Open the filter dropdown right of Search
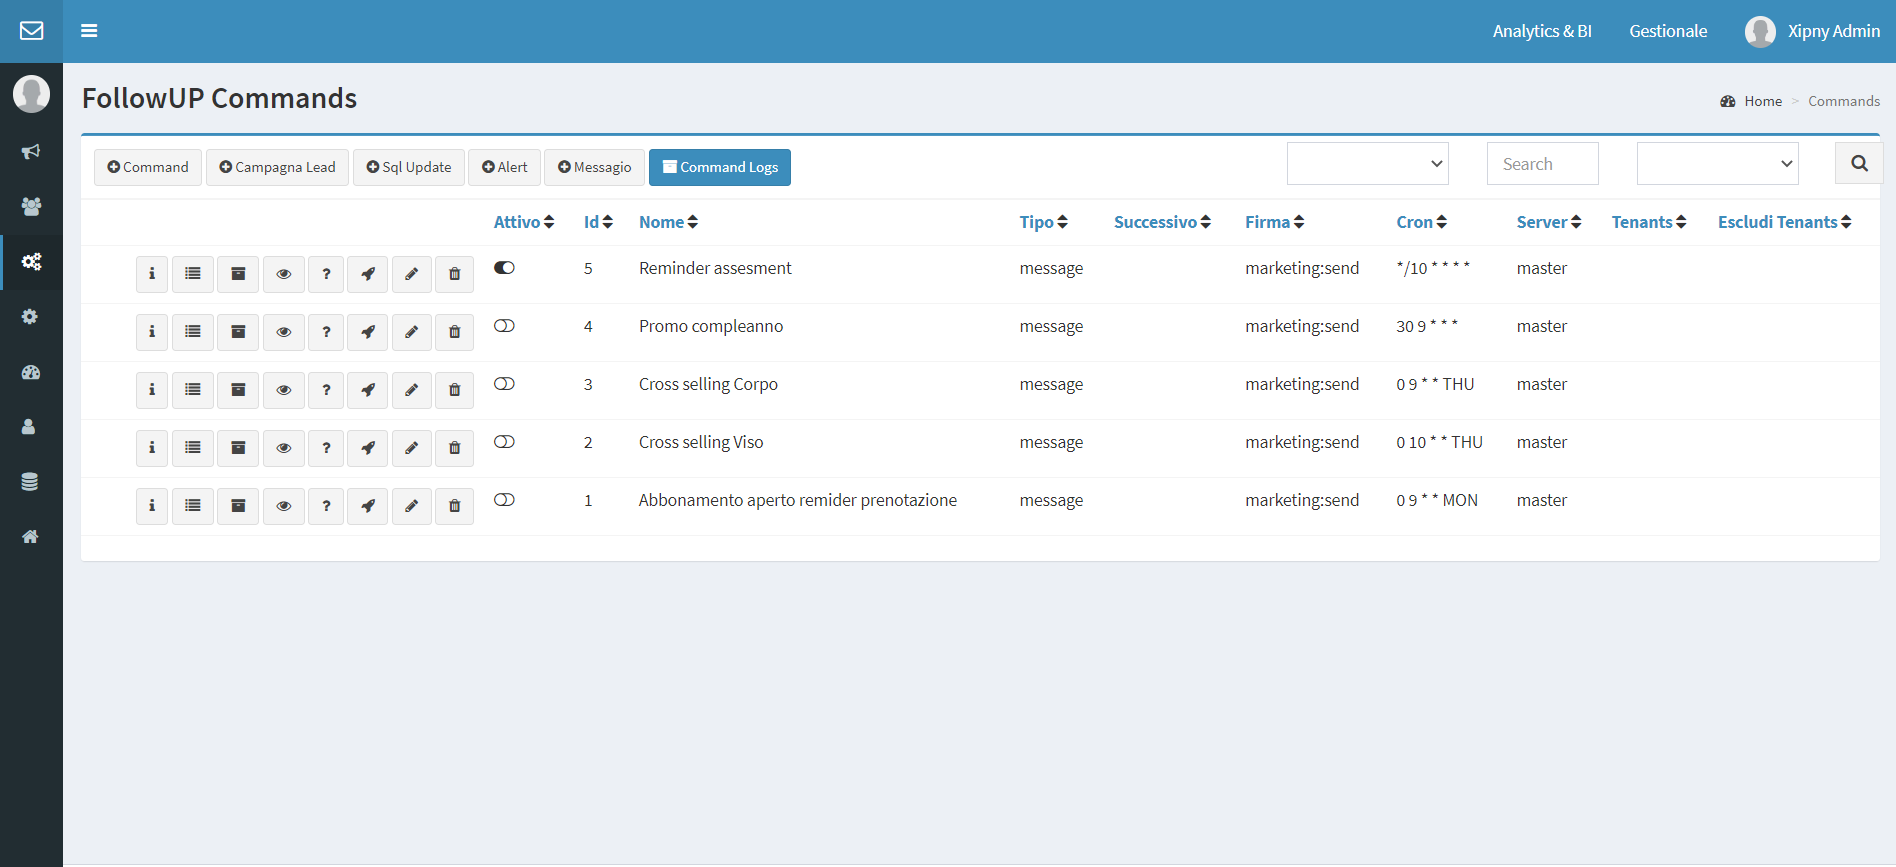This screenshot has width=1896, height=867. [1718, 163]
